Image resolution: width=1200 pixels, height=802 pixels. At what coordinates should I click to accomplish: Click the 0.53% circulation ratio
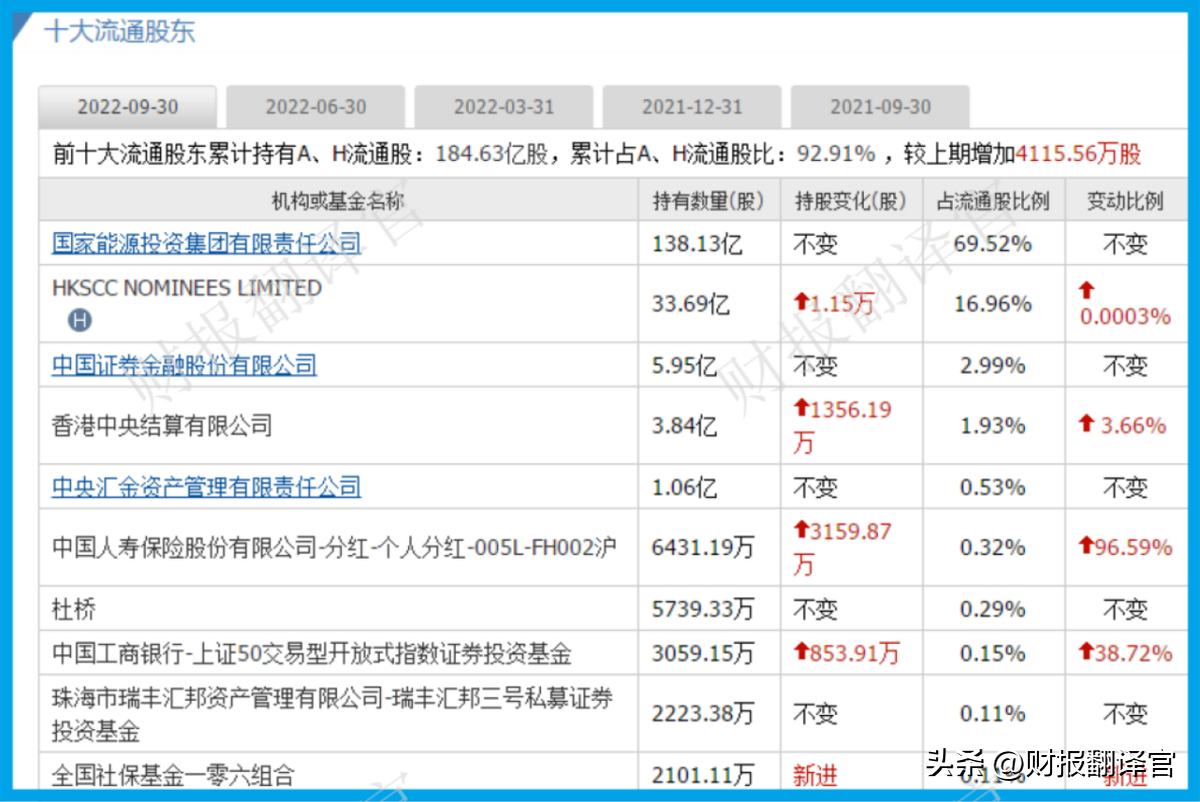point(993,487)
